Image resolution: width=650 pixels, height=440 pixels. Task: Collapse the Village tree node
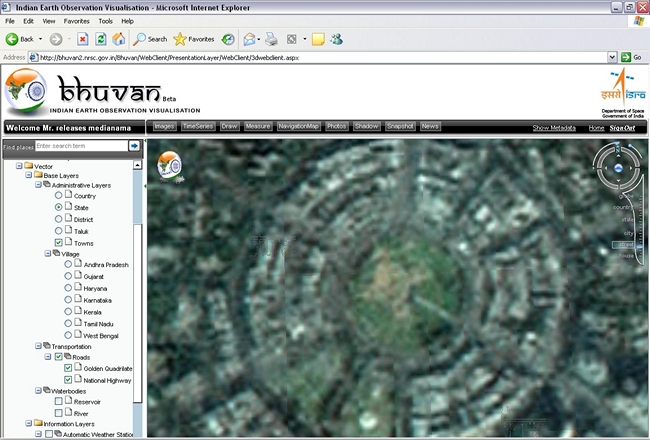pos(48,254)
